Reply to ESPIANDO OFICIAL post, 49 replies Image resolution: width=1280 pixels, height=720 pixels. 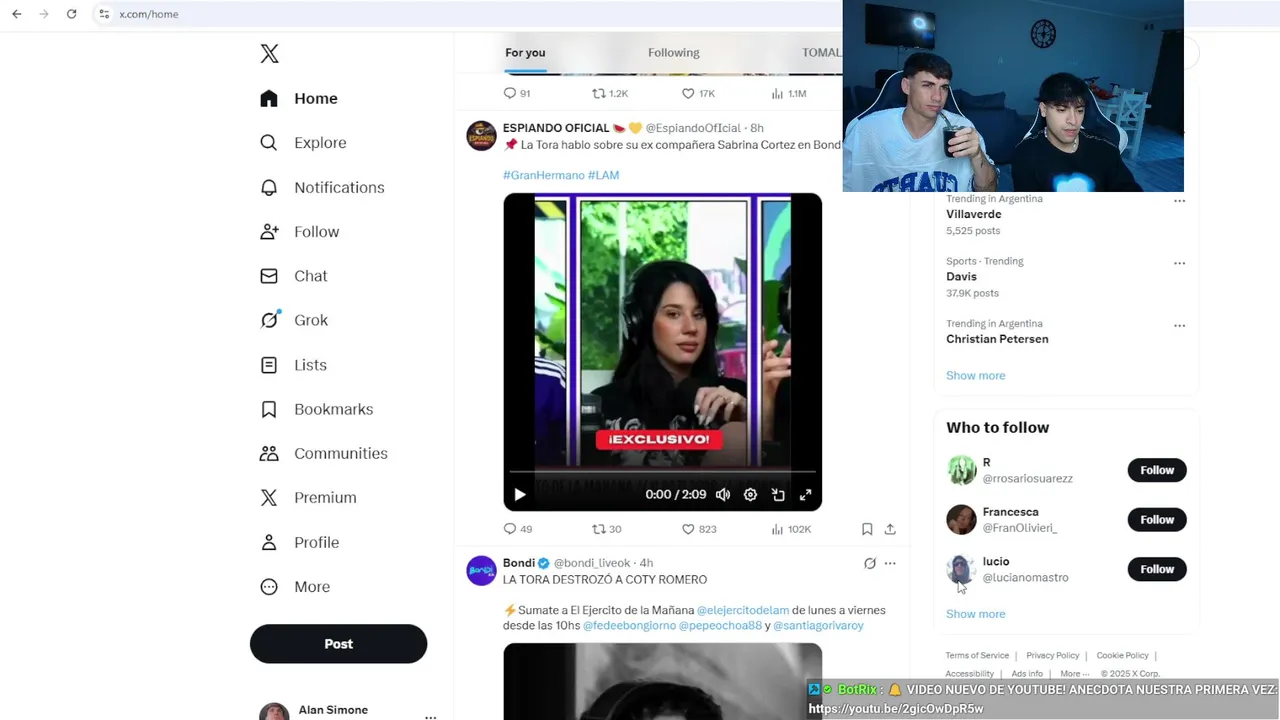pyautogui.click(x=518, y=529)
